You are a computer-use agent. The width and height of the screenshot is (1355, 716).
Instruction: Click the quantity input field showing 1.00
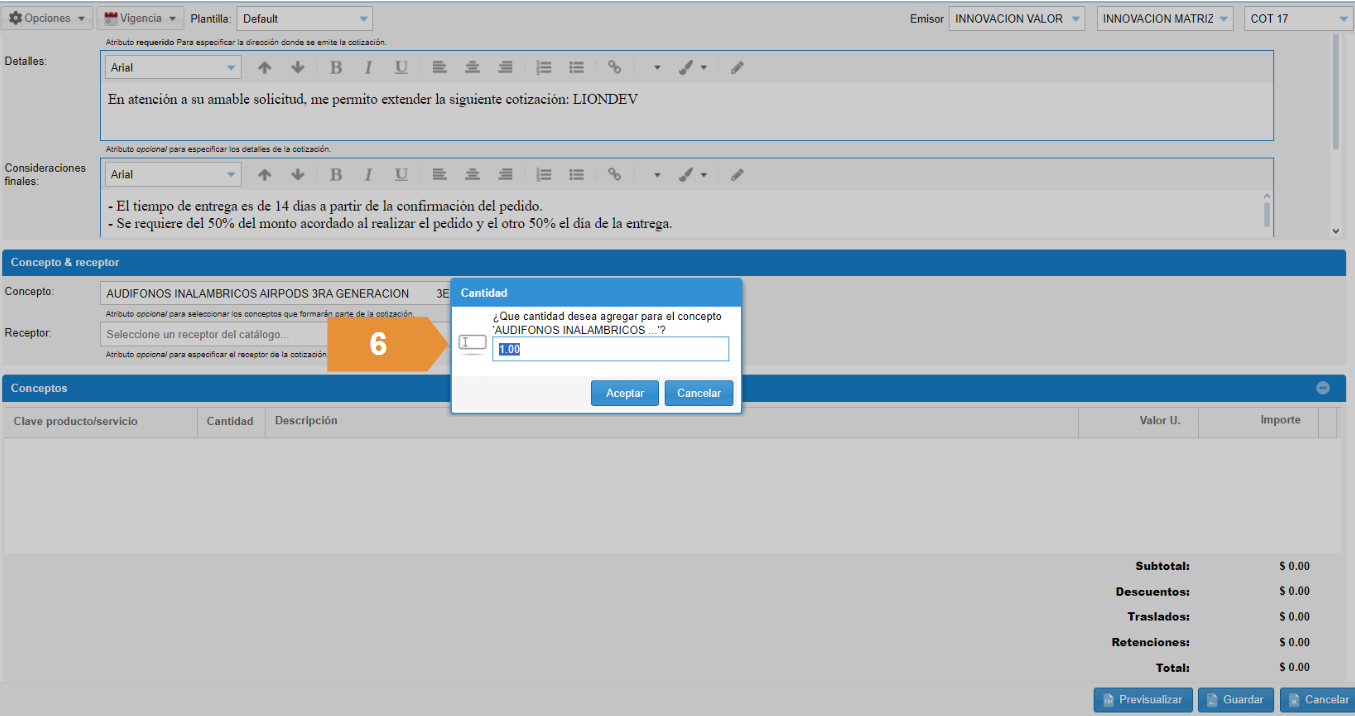(610, 349)
